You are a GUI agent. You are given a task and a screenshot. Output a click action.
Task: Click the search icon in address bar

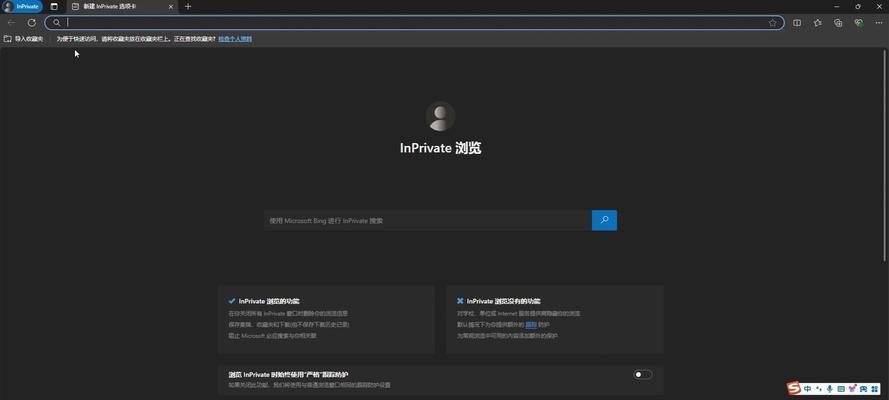pyautogui.click(x=57, y=23)
